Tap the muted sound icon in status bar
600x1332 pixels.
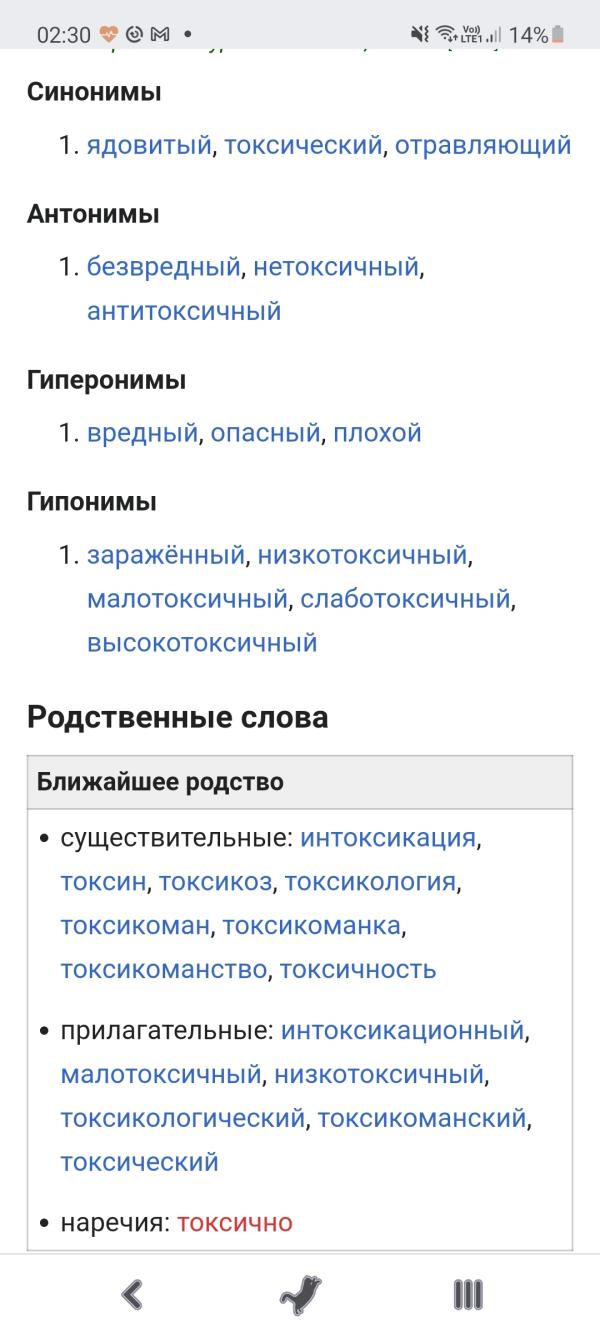click(x=419, y=29)
